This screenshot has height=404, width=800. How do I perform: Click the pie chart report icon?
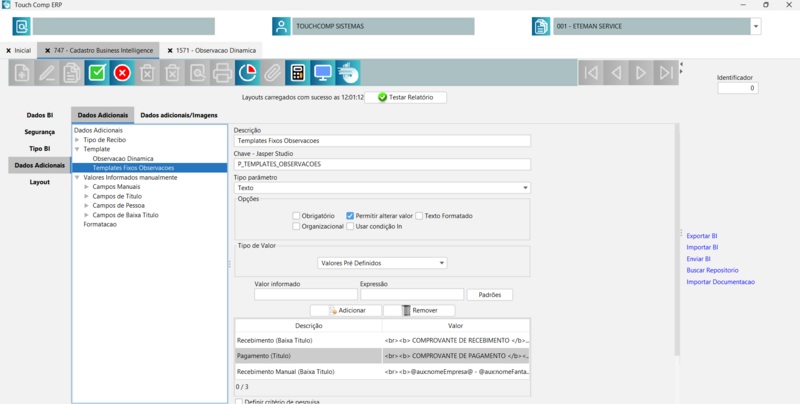pos(247,72)
